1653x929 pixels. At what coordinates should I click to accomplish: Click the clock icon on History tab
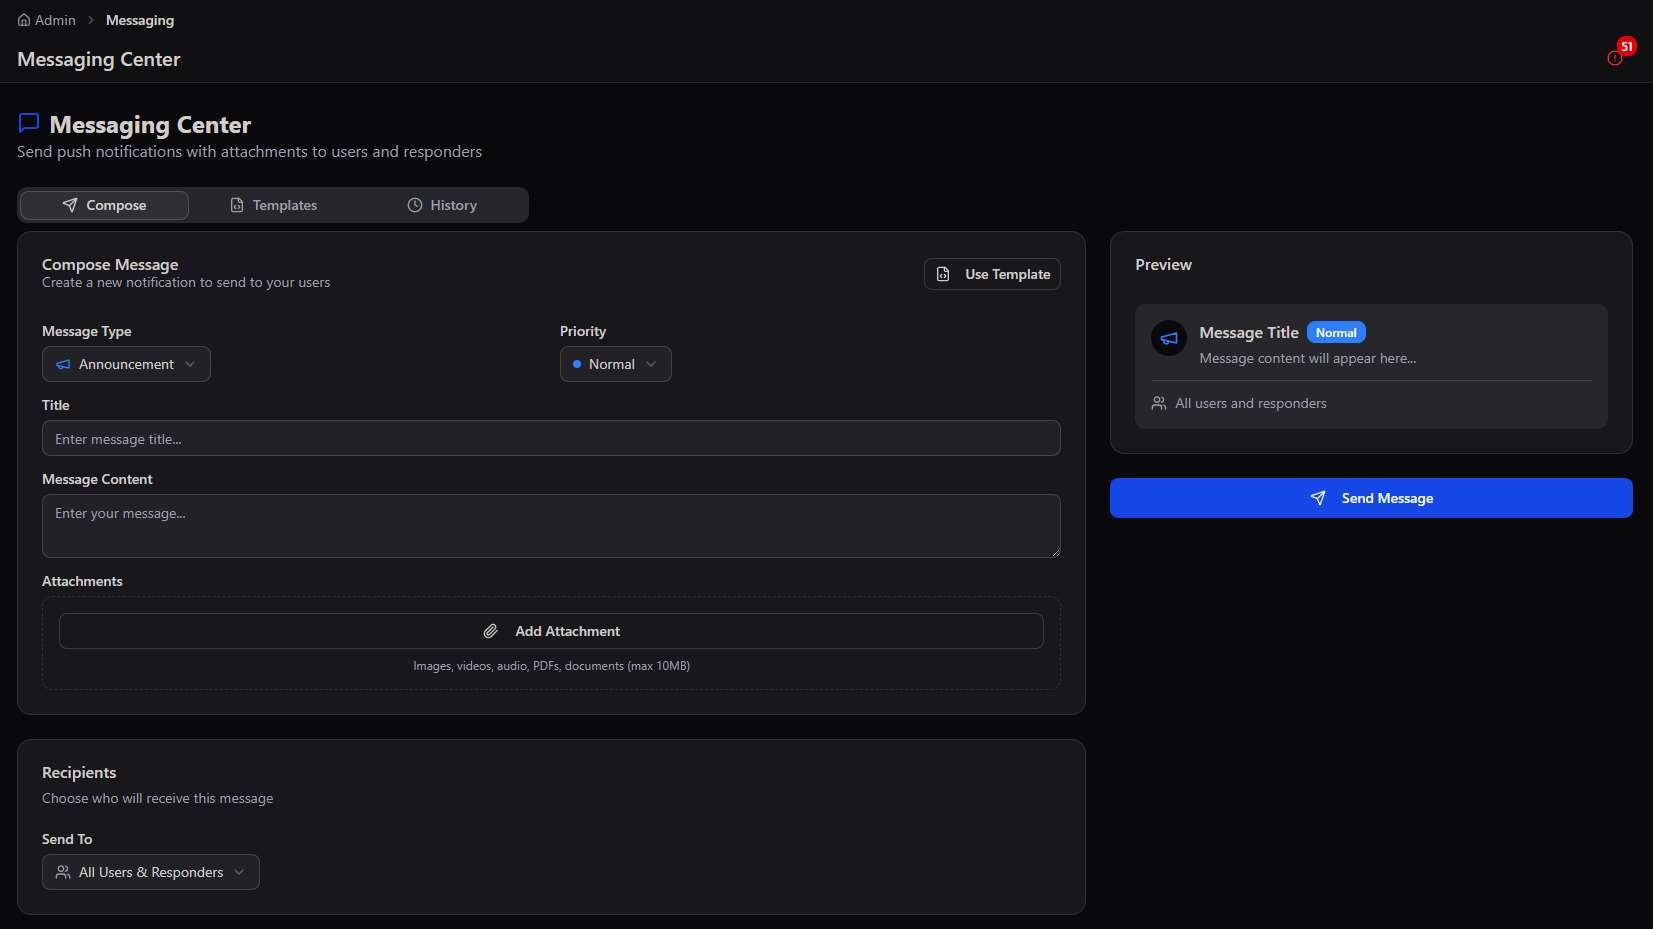point(415,205)
